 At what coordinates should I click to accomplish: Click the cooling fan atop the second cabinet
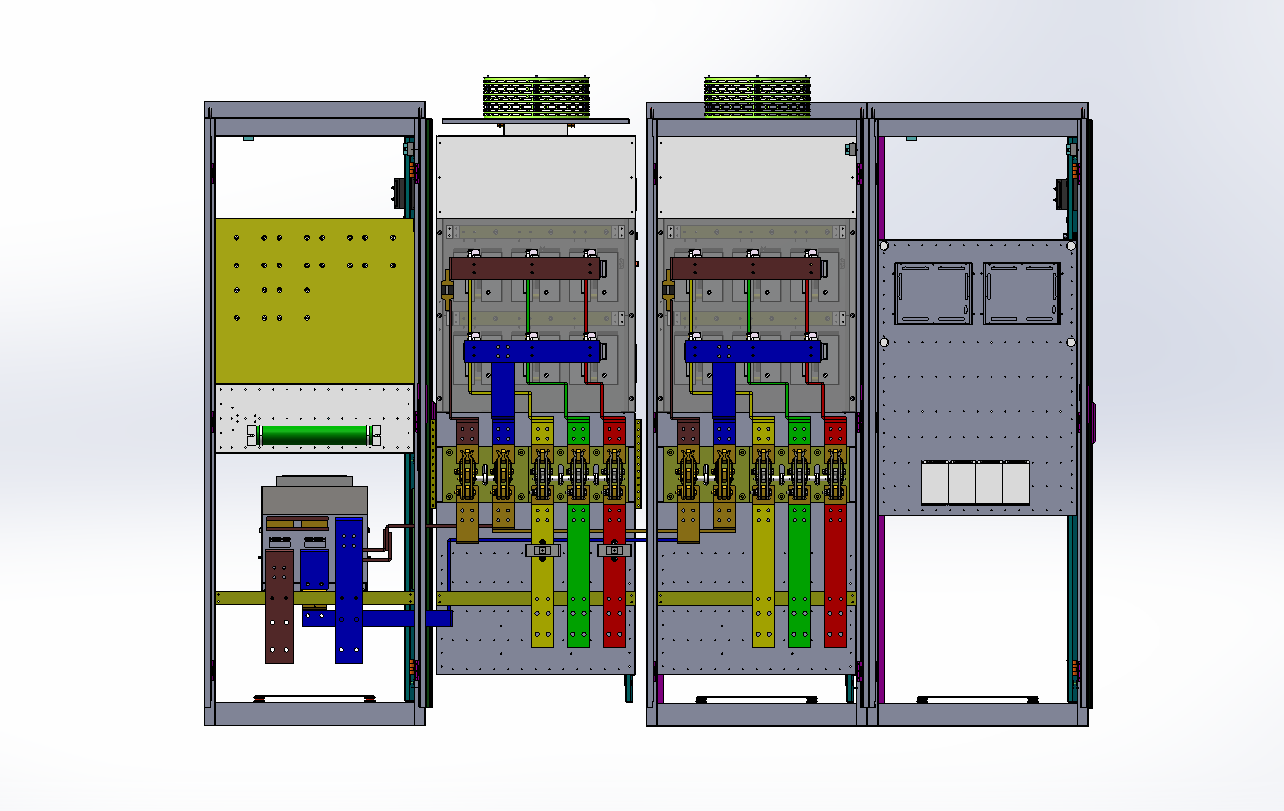point(535,97)
